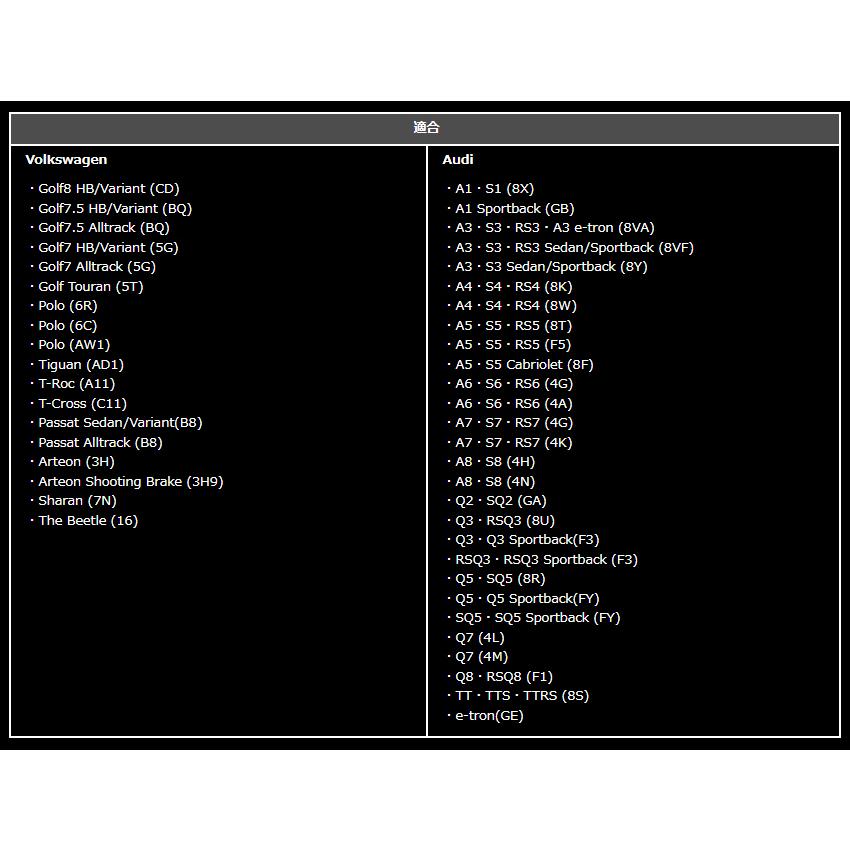Choose Tiguan (AD1) from the Volkswagen list
Viewport: 850px width, 850px height.
pyautogui.click(x=81, y=365)
